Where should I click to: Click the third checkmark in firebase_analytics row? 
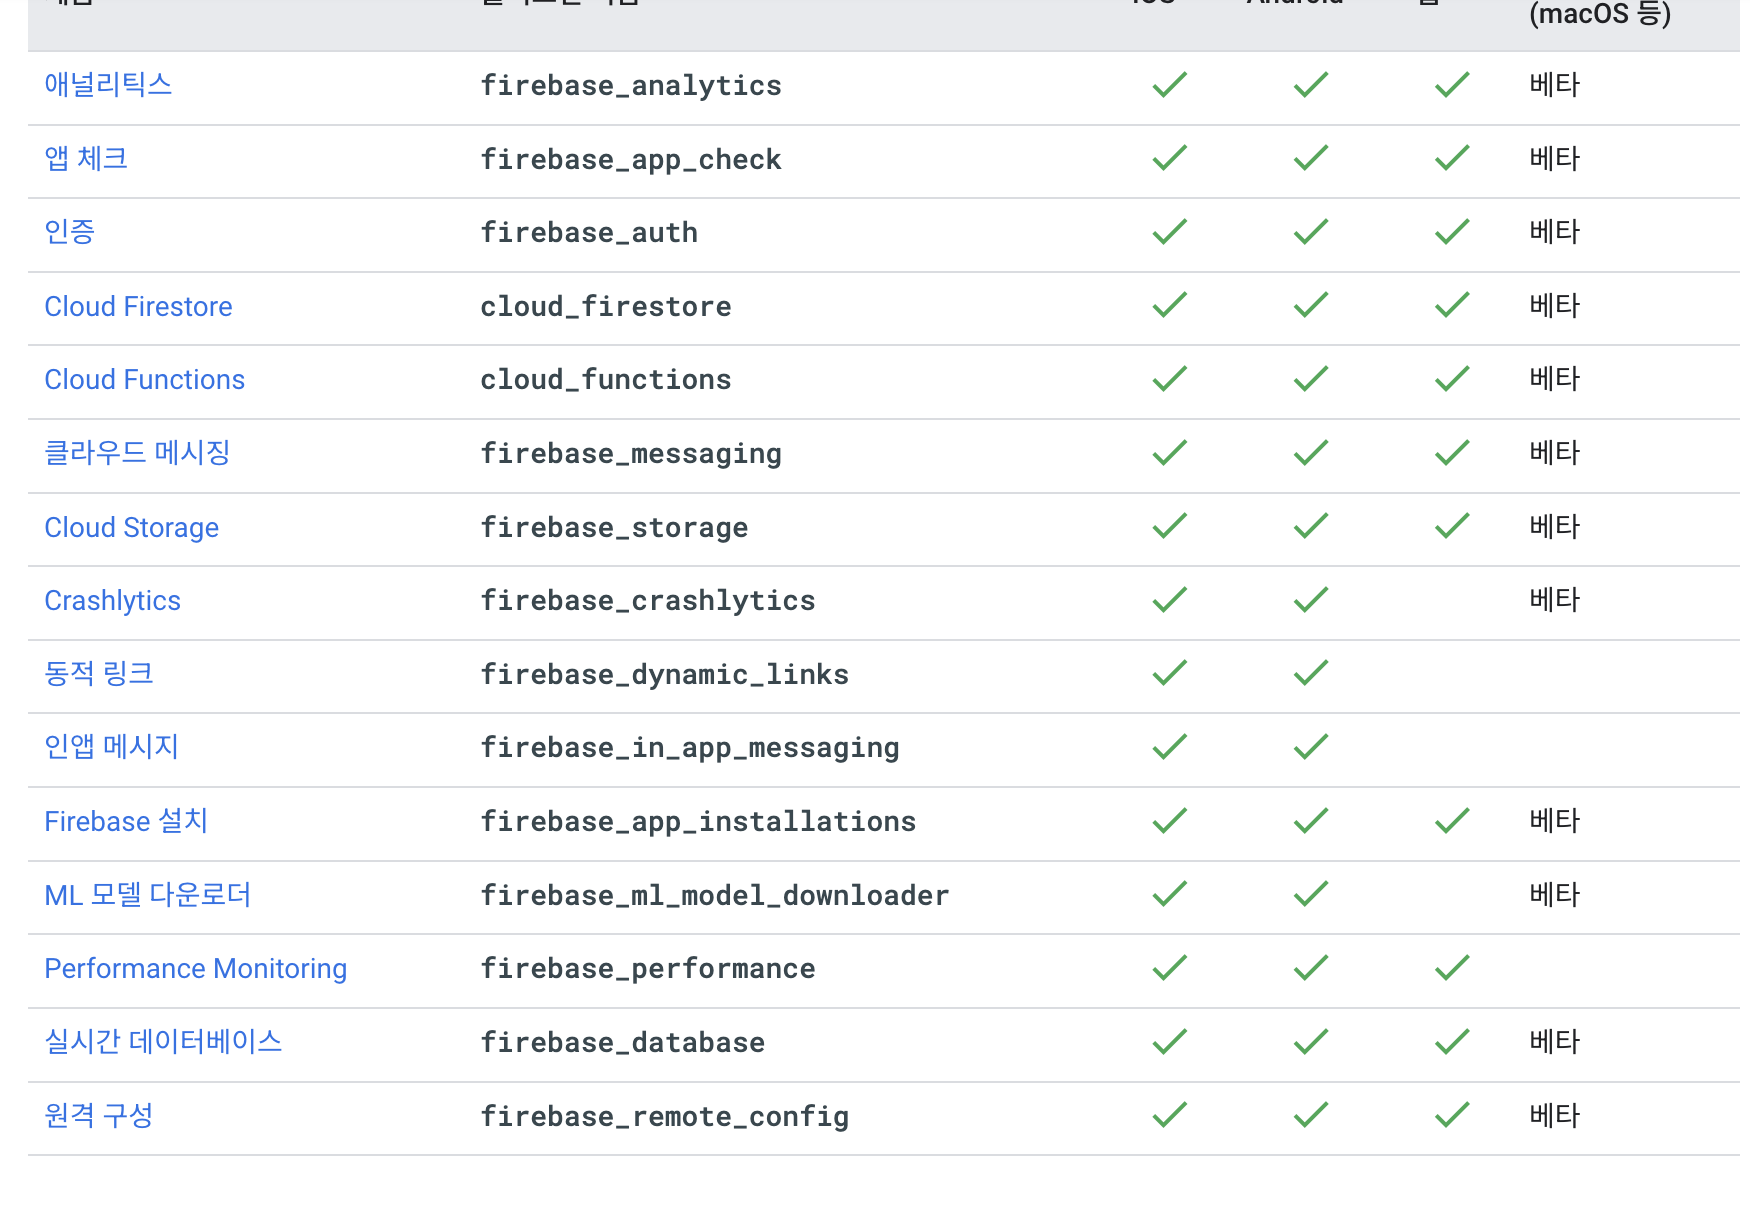click(x=1452, y=85)
